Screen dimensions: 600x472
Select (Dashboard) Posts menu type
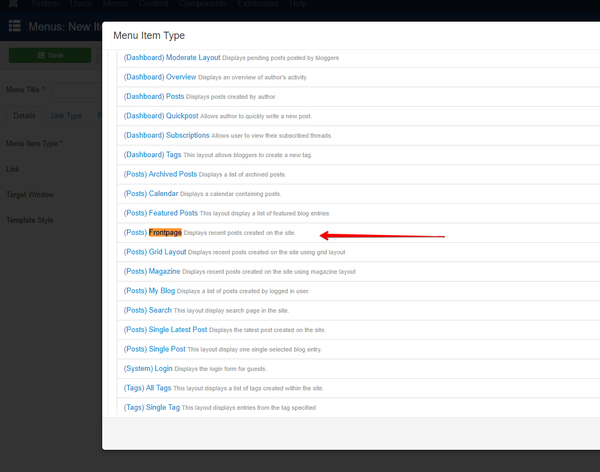[x=154, y=96]
